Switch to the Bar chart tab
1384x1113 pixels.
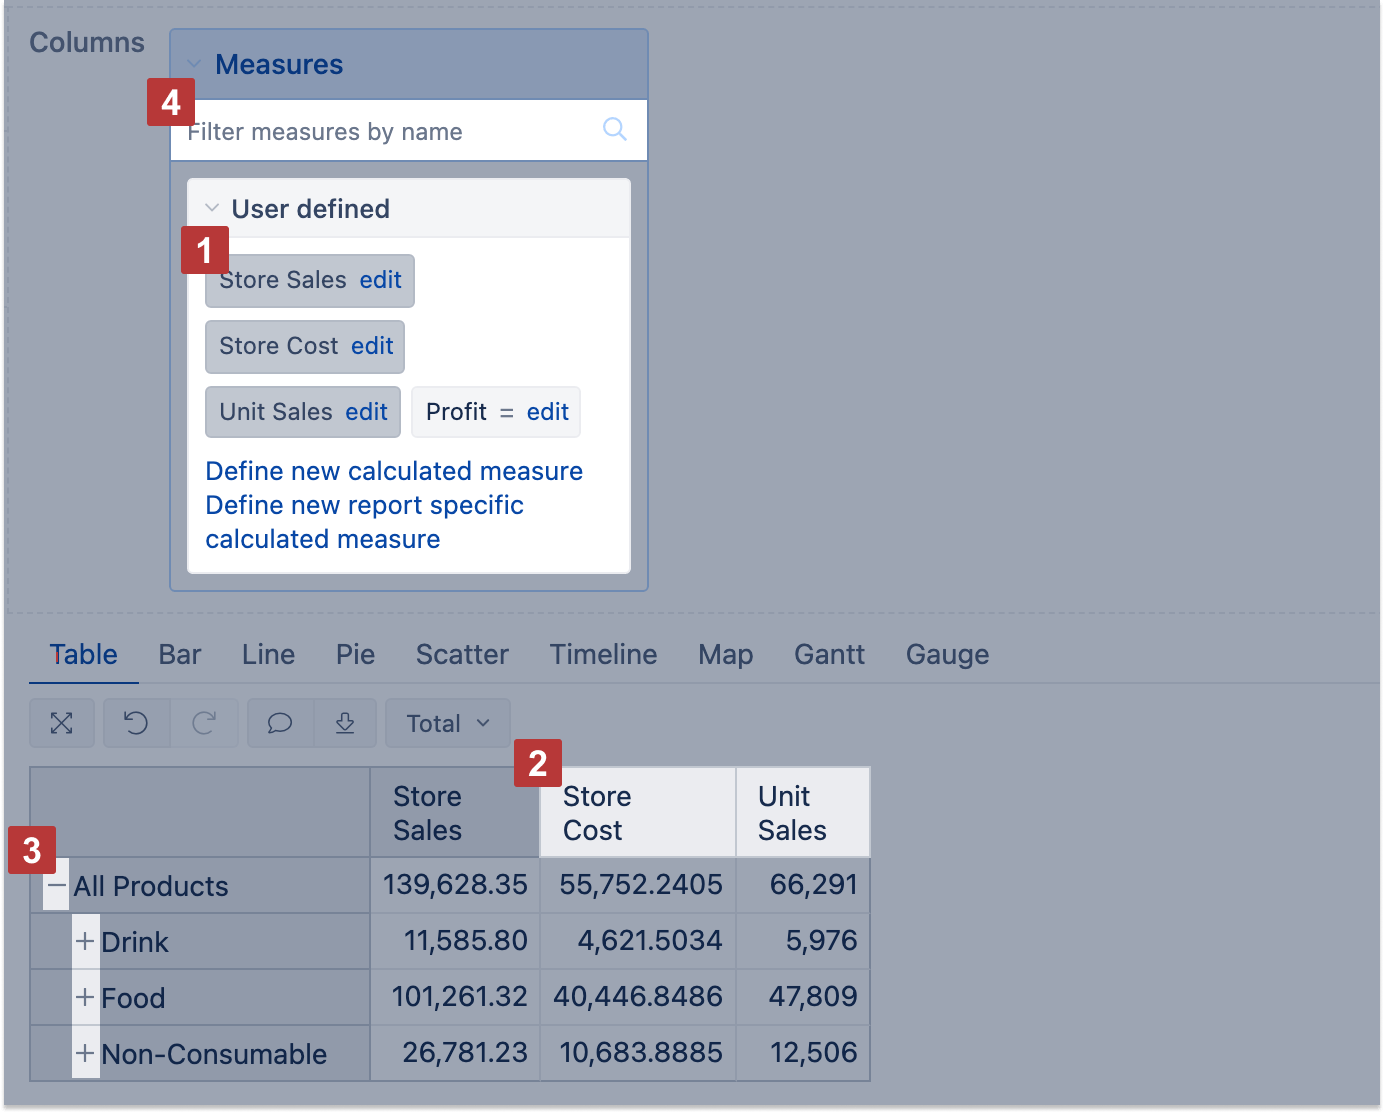(x=180, y=655)
